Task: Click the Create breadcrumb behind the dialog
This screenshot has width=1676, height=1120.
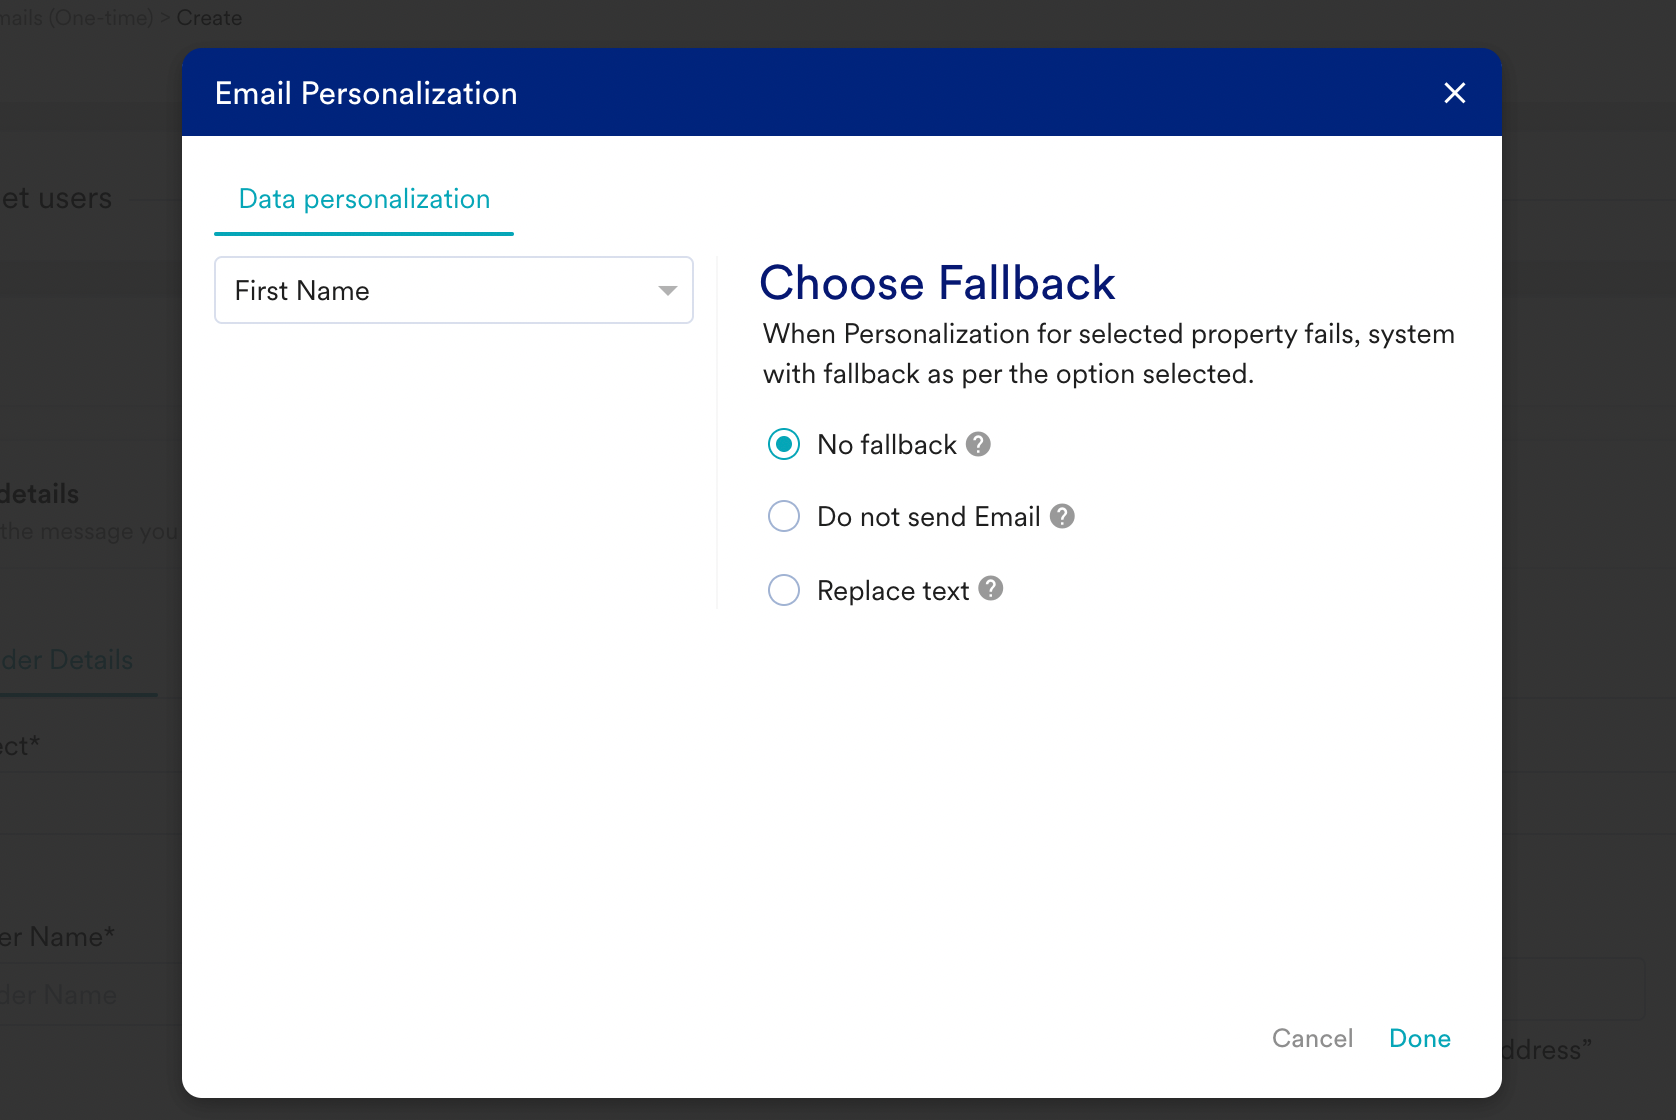Action: point(209,18)
